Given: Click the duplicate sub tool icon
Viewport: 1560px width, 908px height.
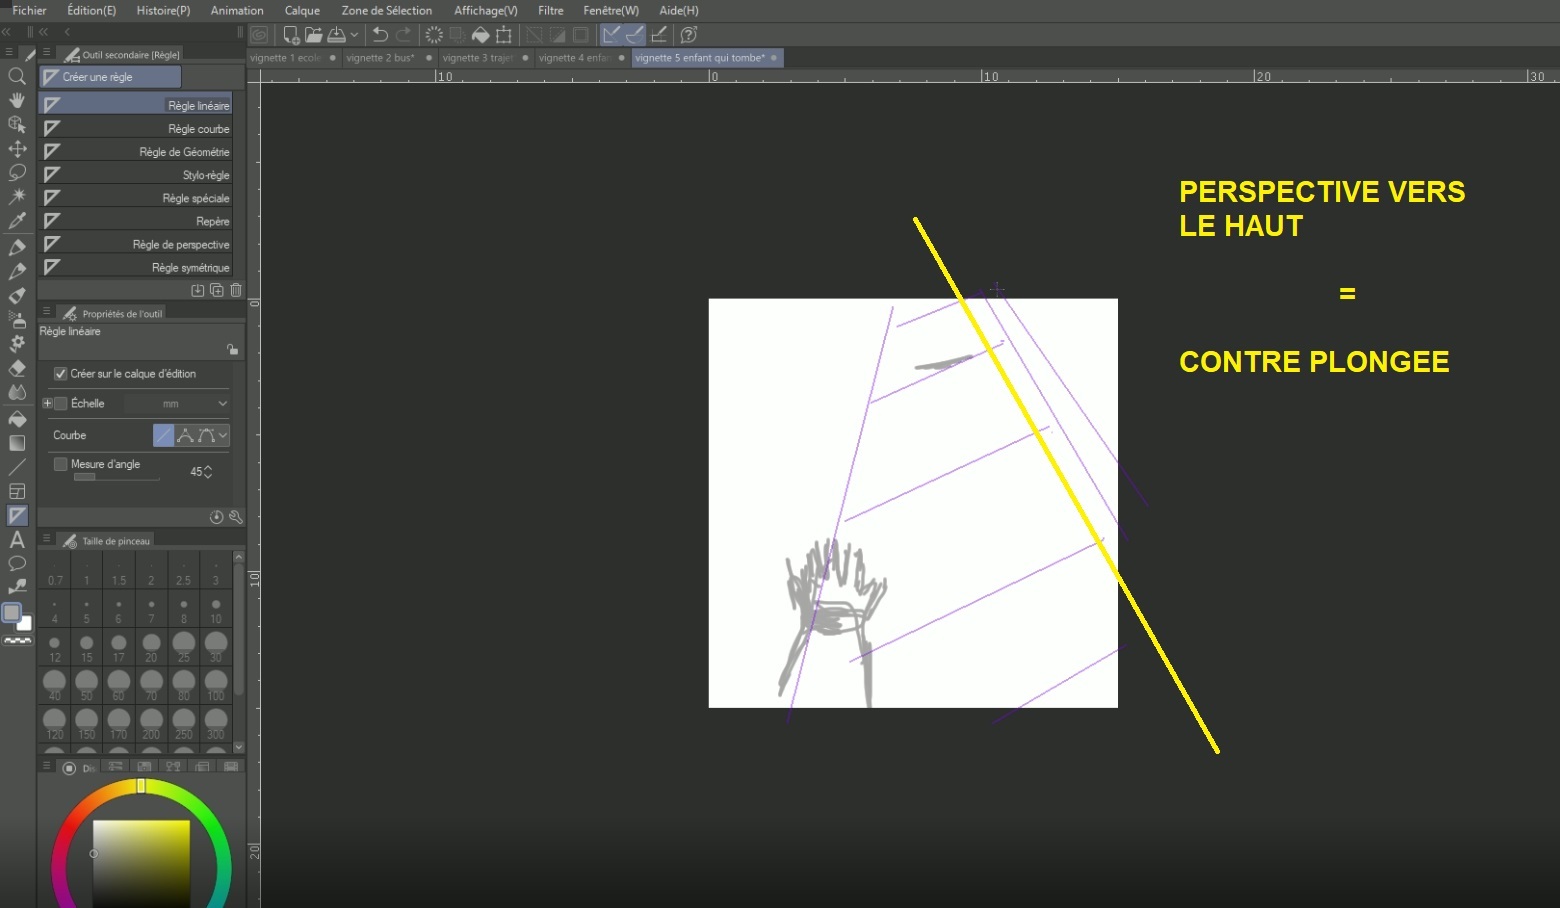Looking at the screenshot, I should pos(217,290).
